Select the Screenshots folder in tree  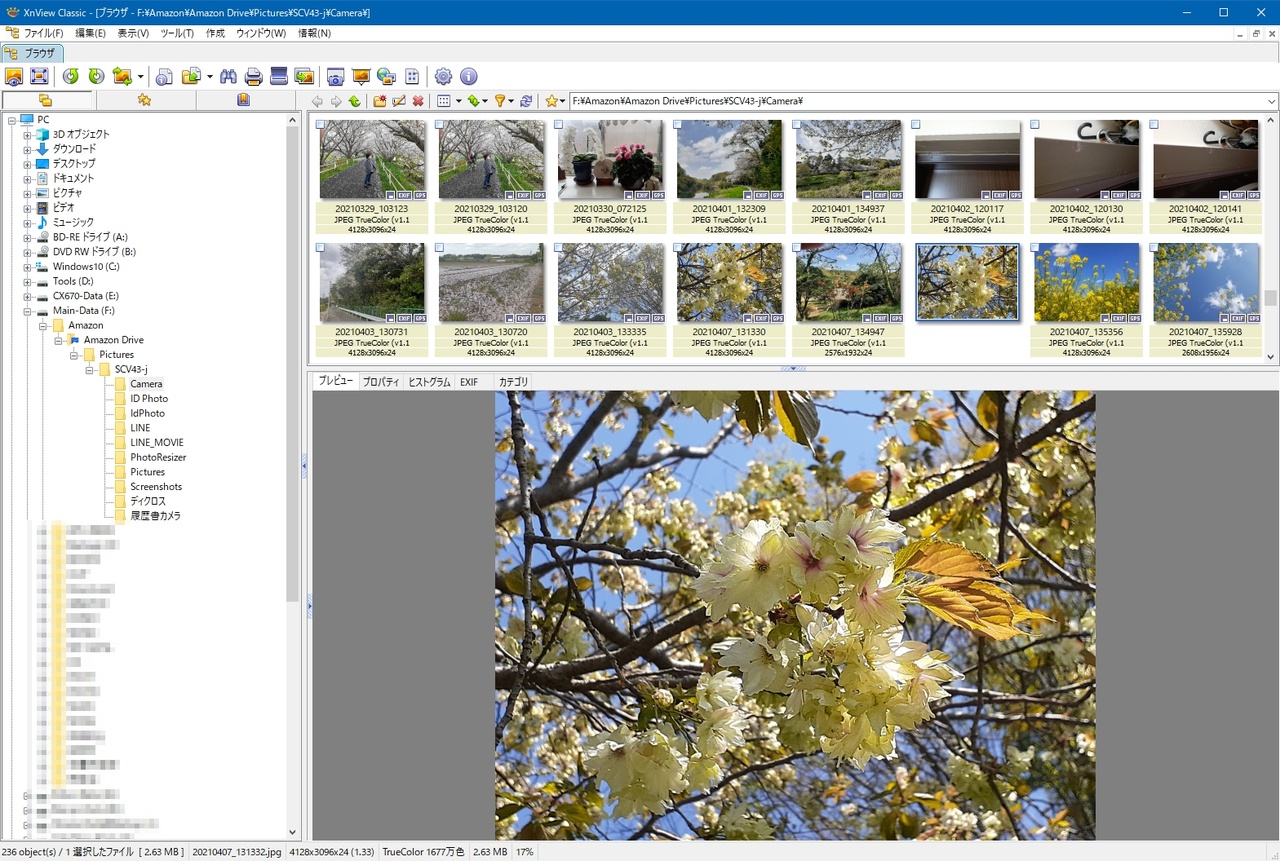tap(156, 487)
